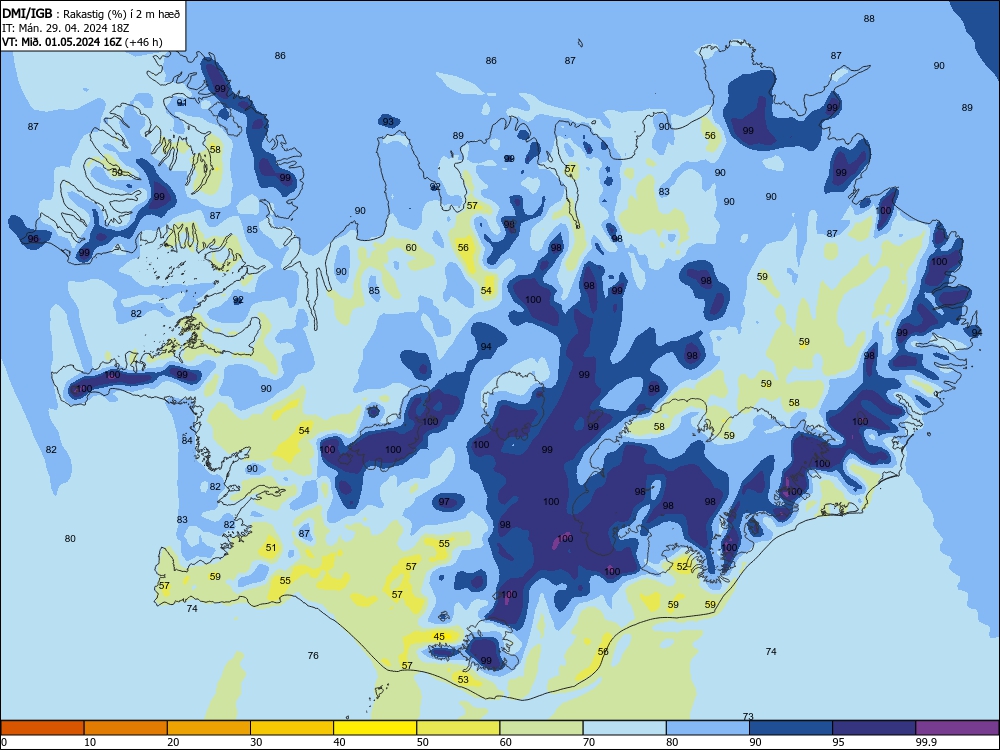Click the humidity value '91' on the map
The width and height of the screenshot is (1000, 750).
tap(182, 103)
